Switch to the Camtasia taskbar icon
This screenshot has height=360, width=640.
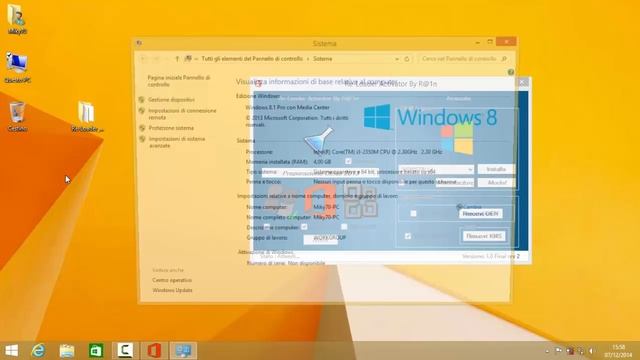(125, 351)
